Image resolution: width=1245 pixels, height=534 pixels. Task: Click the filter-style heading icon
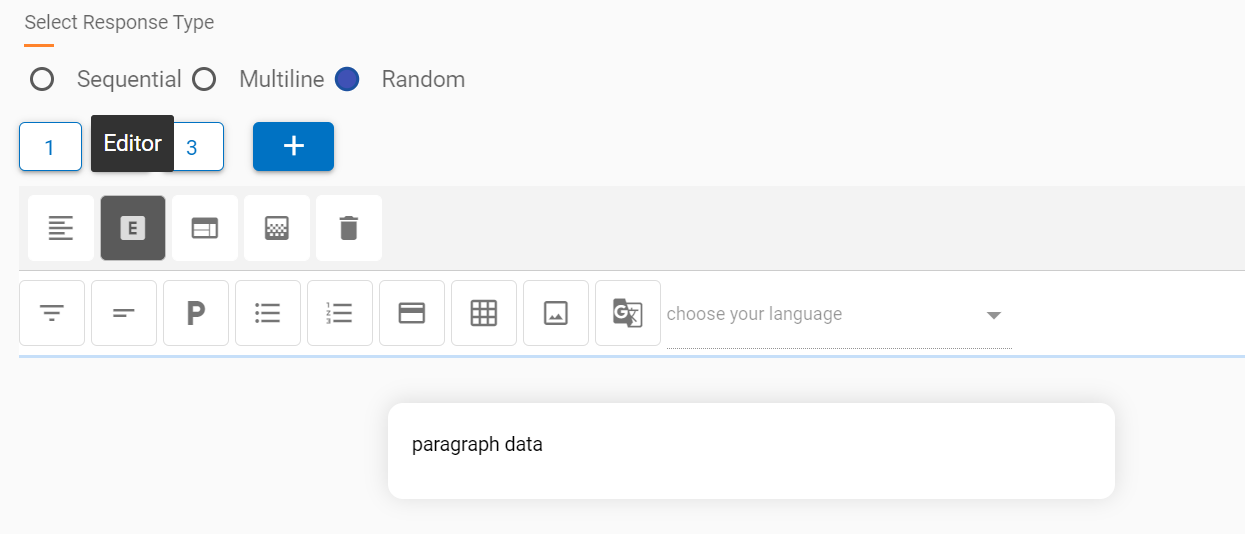52,313
